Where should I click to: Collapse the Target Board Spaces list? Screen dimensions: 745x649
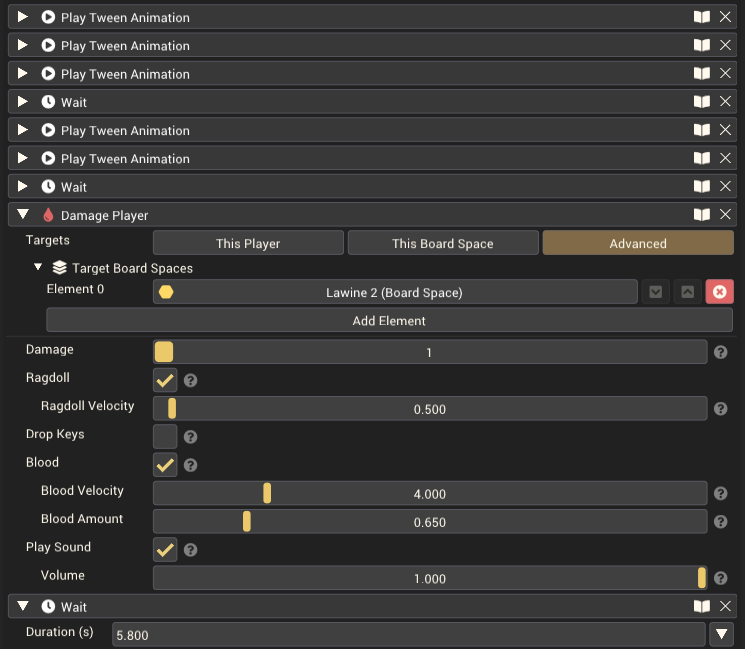38,267
